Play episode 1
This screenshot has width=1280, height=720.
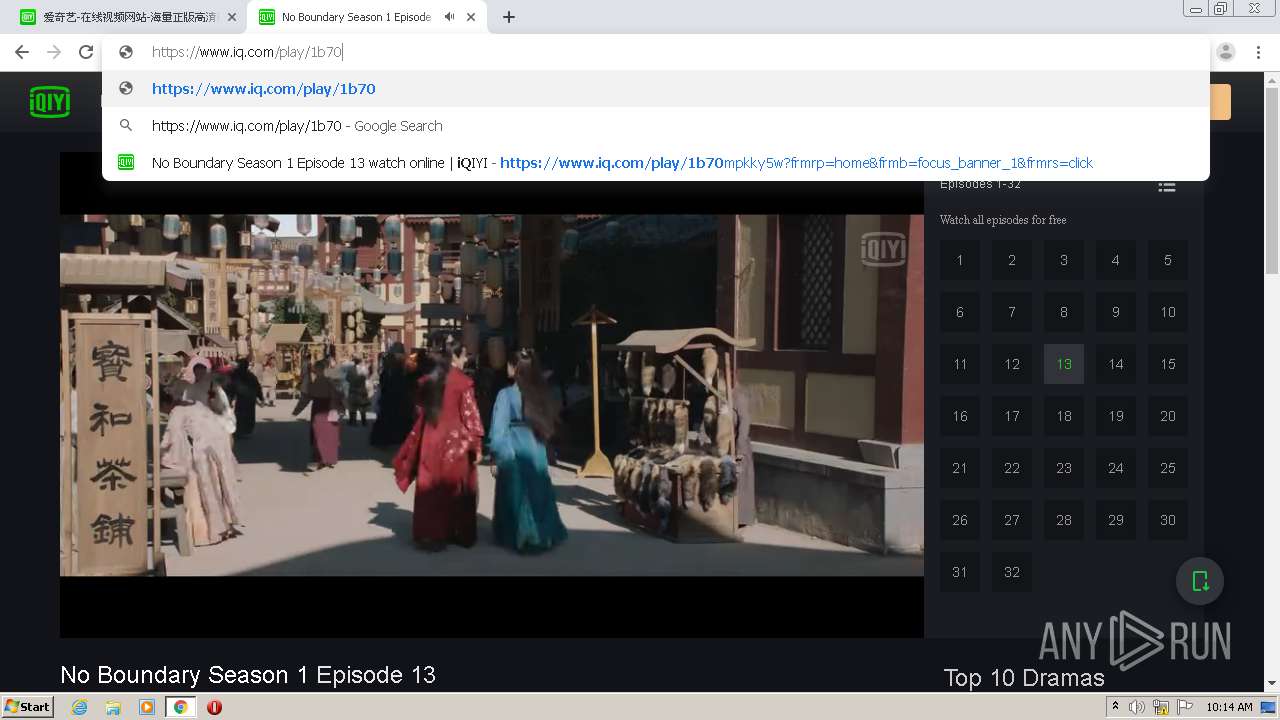pos(960,260)
